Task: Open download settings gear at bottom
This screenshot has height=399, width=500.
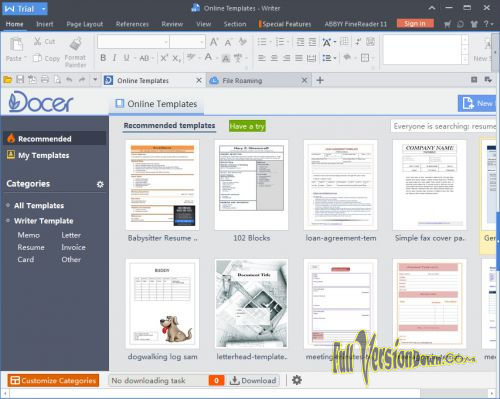Action: (297, 380)
